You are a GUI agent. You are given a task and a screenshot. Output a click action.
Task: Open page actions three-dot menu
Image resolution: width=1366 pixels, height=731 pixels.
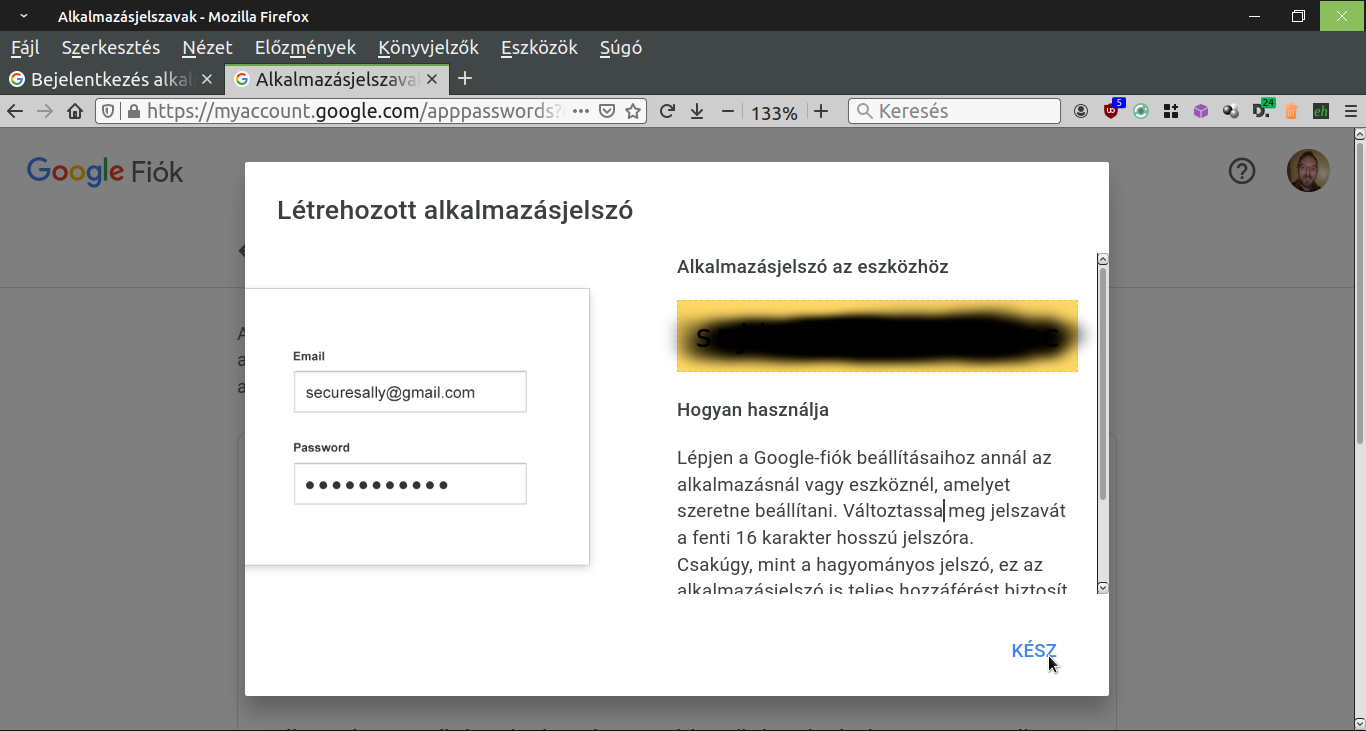pyautogui.click(x=581, y=111)
